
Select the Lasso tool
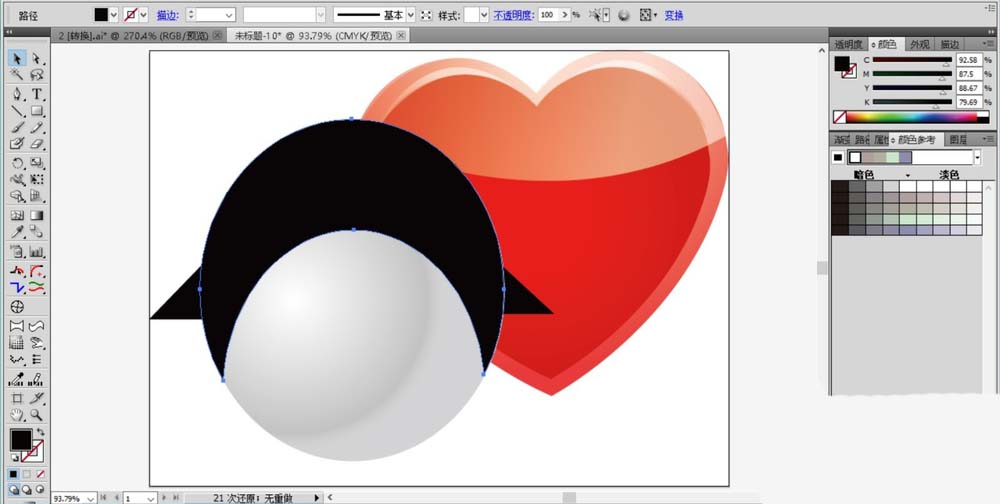coord(37,75)
